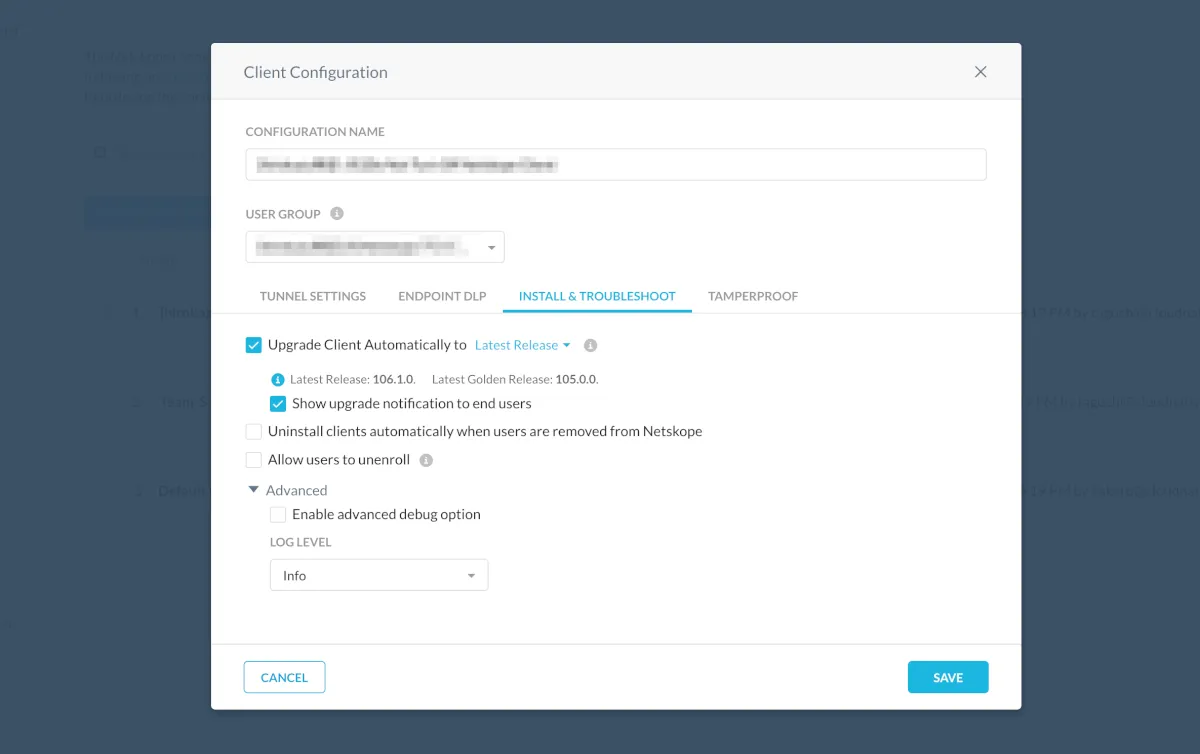The image size is (1200, 754).
Task: Switch to the Tunnel Settings tab
Action: click(x=313, y=296)
